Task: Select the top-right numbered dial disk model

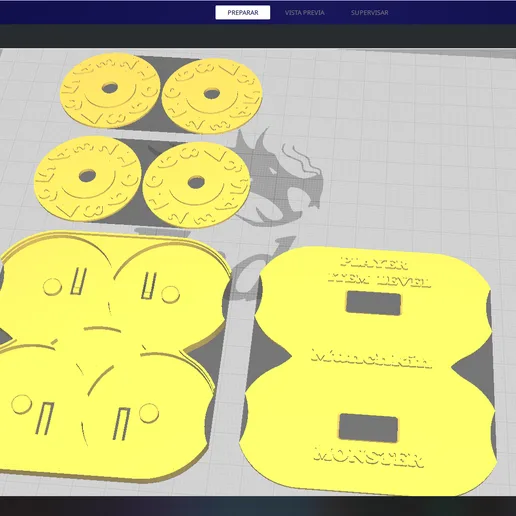Action: [x=212, y=96]
